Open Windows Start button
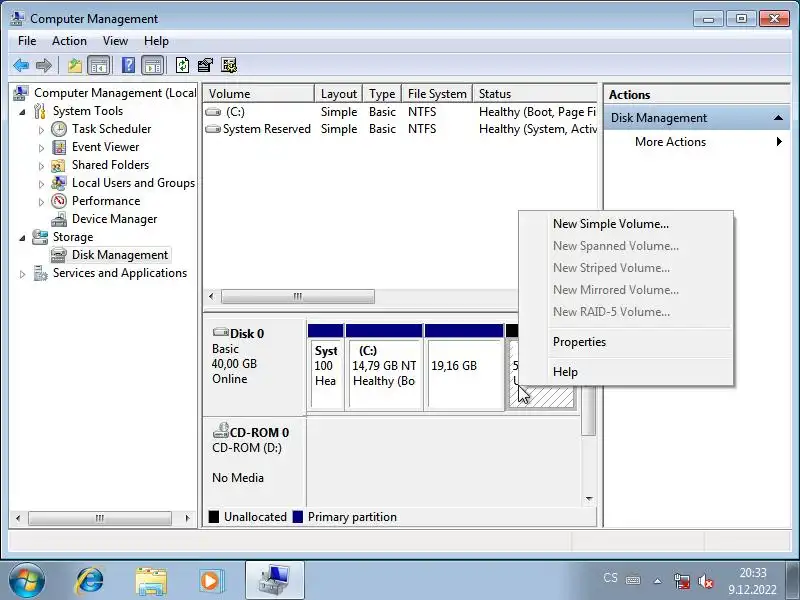This screenshot has height=600, width=800. [x=26, y=581]
